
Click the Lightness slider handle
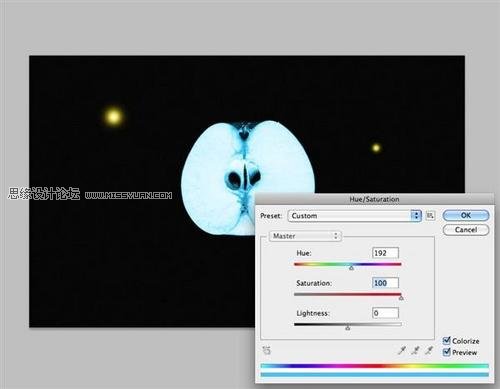click(348, 328)
